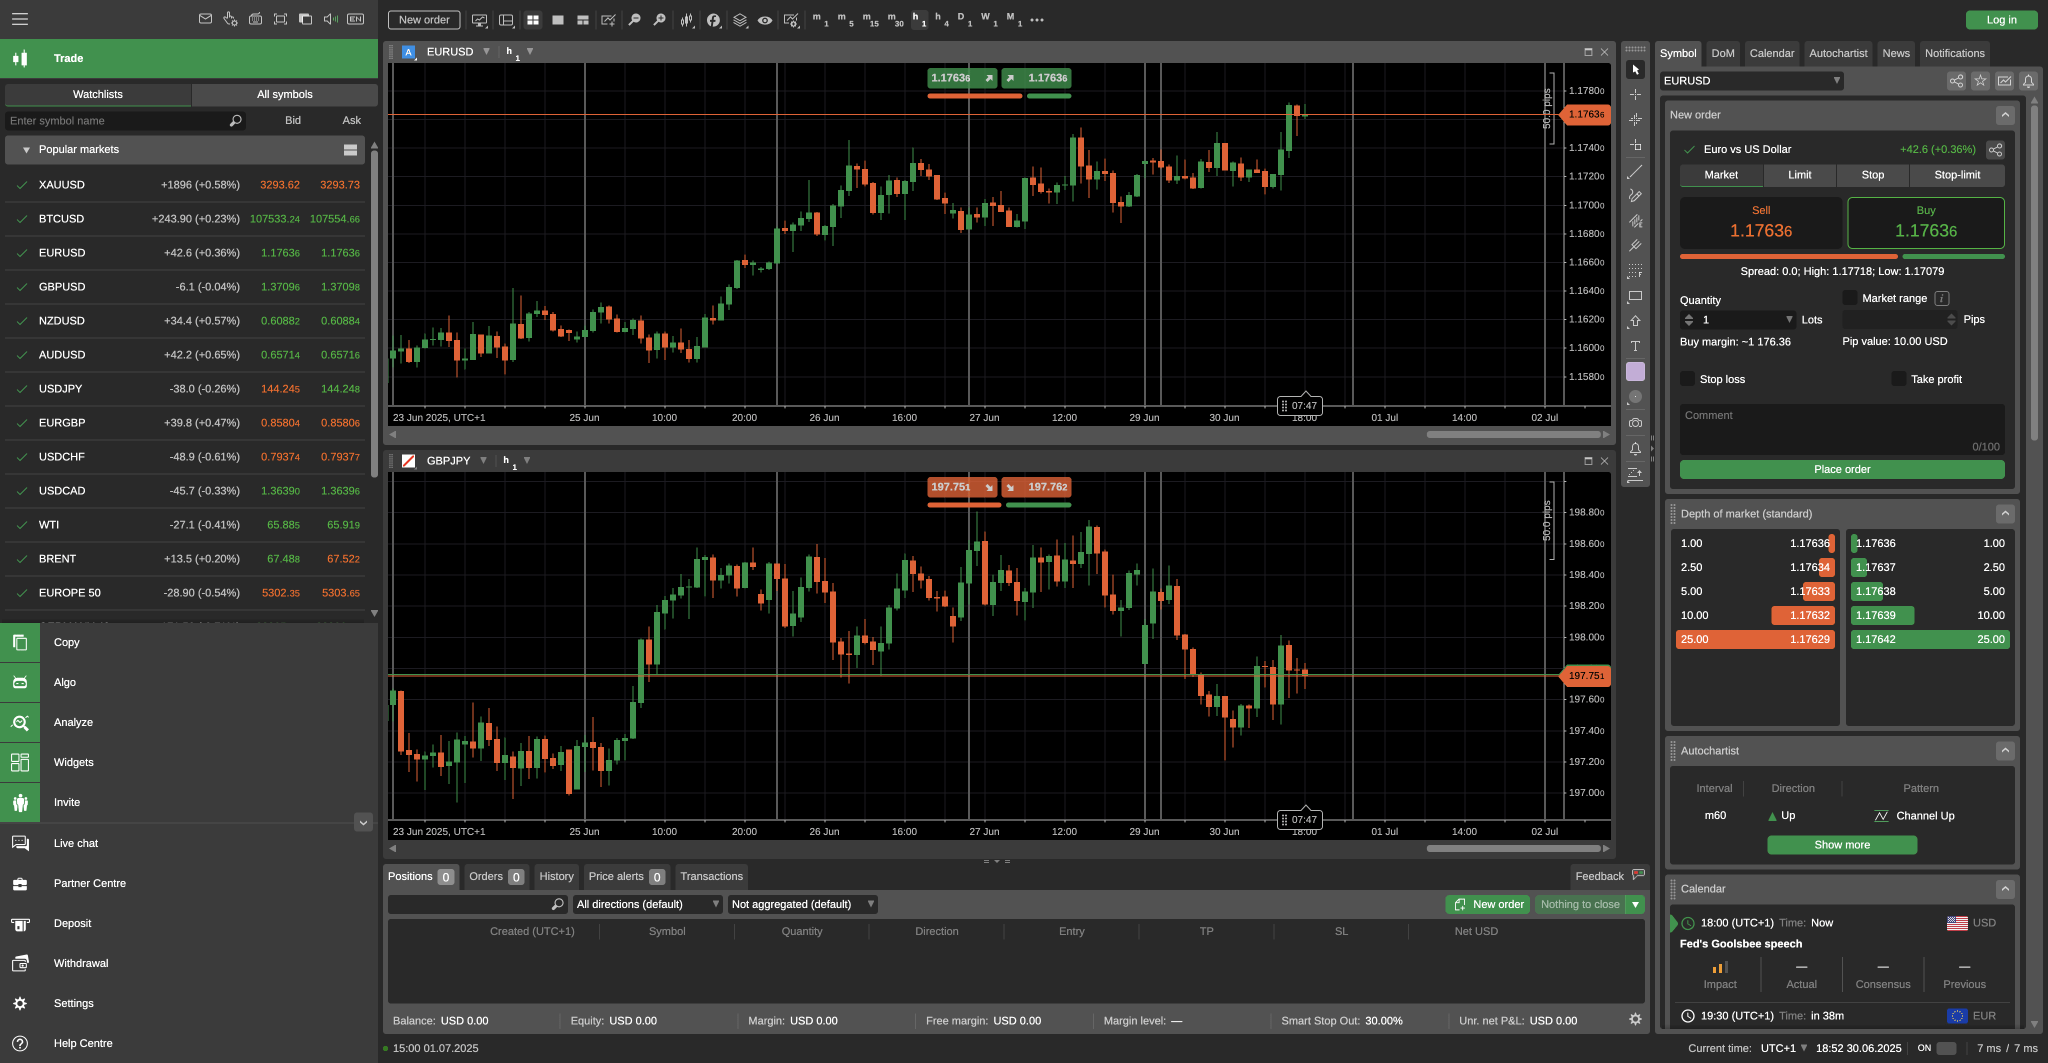
Task: Select the trend line drawing tool
Action: point(1636,172)
